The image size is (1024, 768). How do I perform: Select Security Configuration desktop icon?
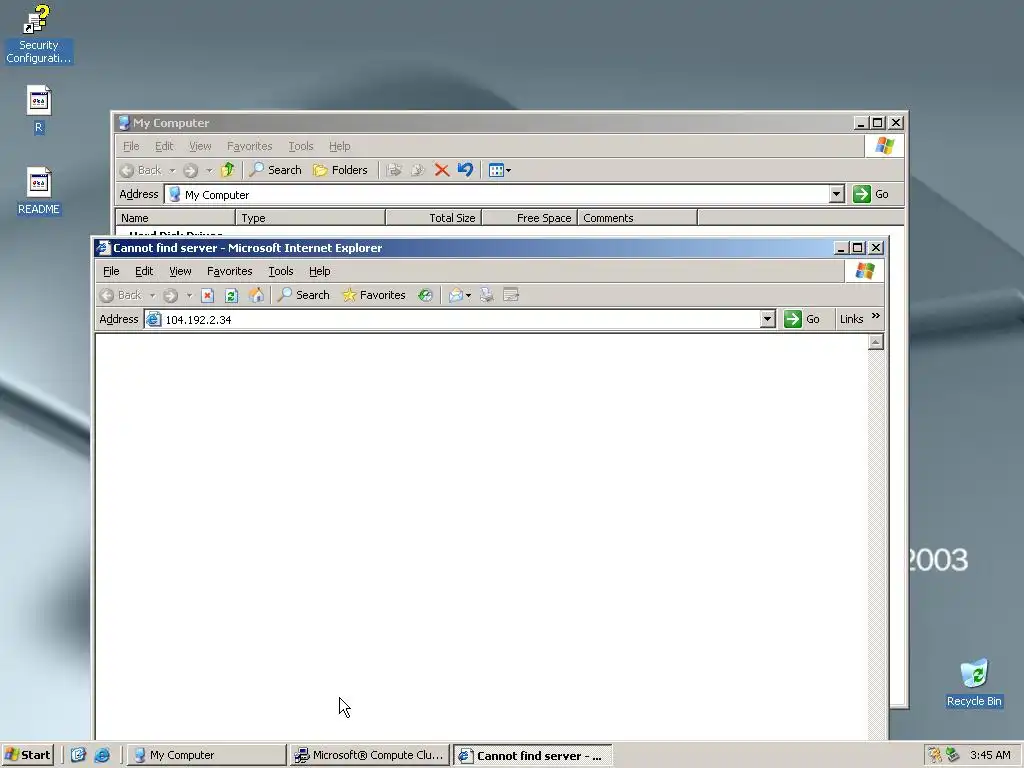[x=38, y=34]
